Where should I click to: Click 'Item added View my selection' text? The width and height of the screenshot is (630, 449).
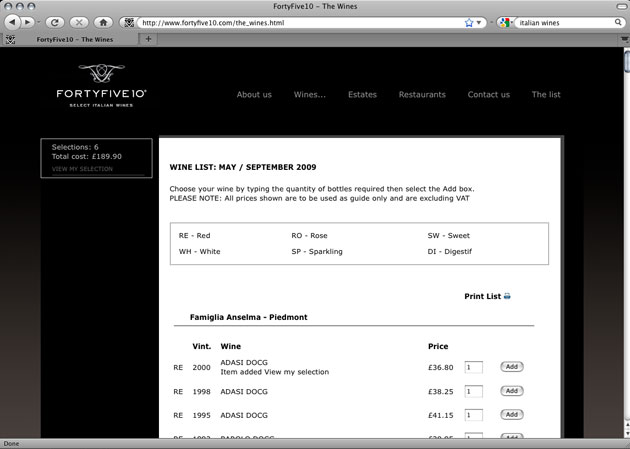click(x=274, y=372)
